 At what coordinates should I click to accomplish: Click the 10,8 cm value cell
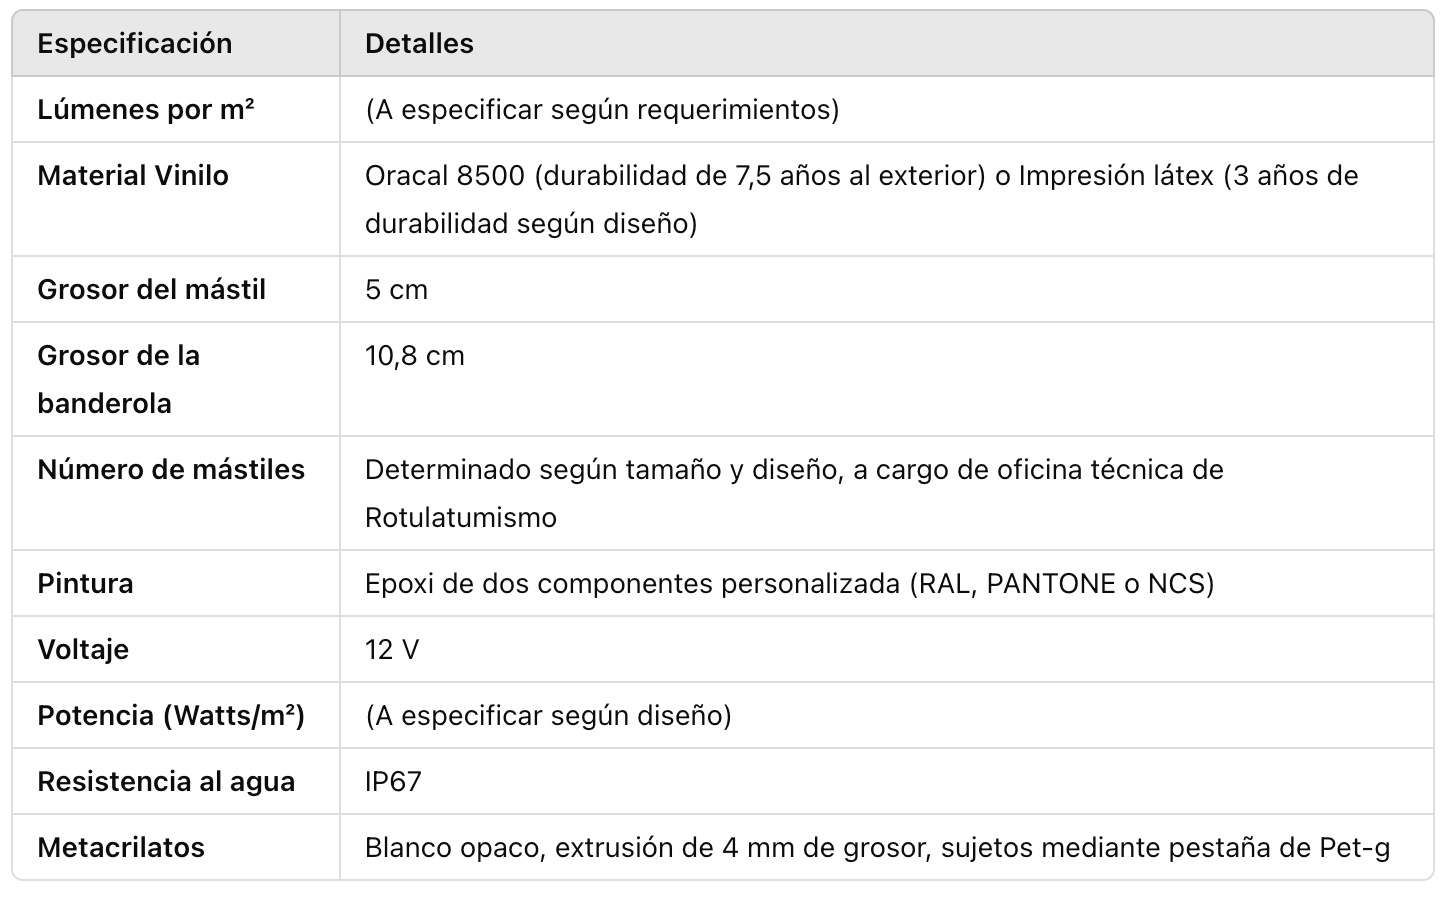[415, 356]
